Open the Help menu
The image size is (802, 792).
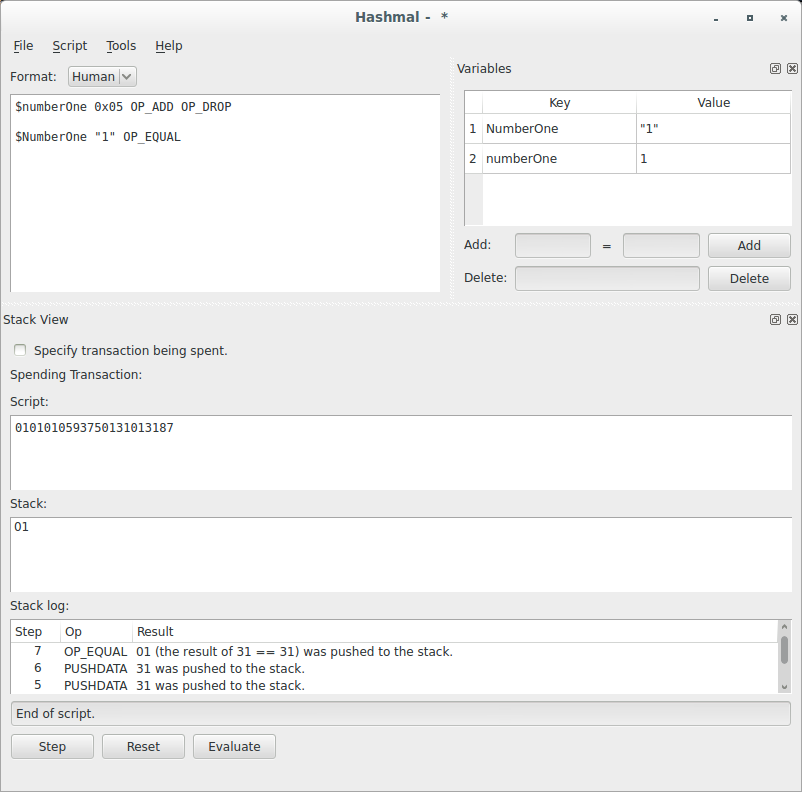click(168, 46)
